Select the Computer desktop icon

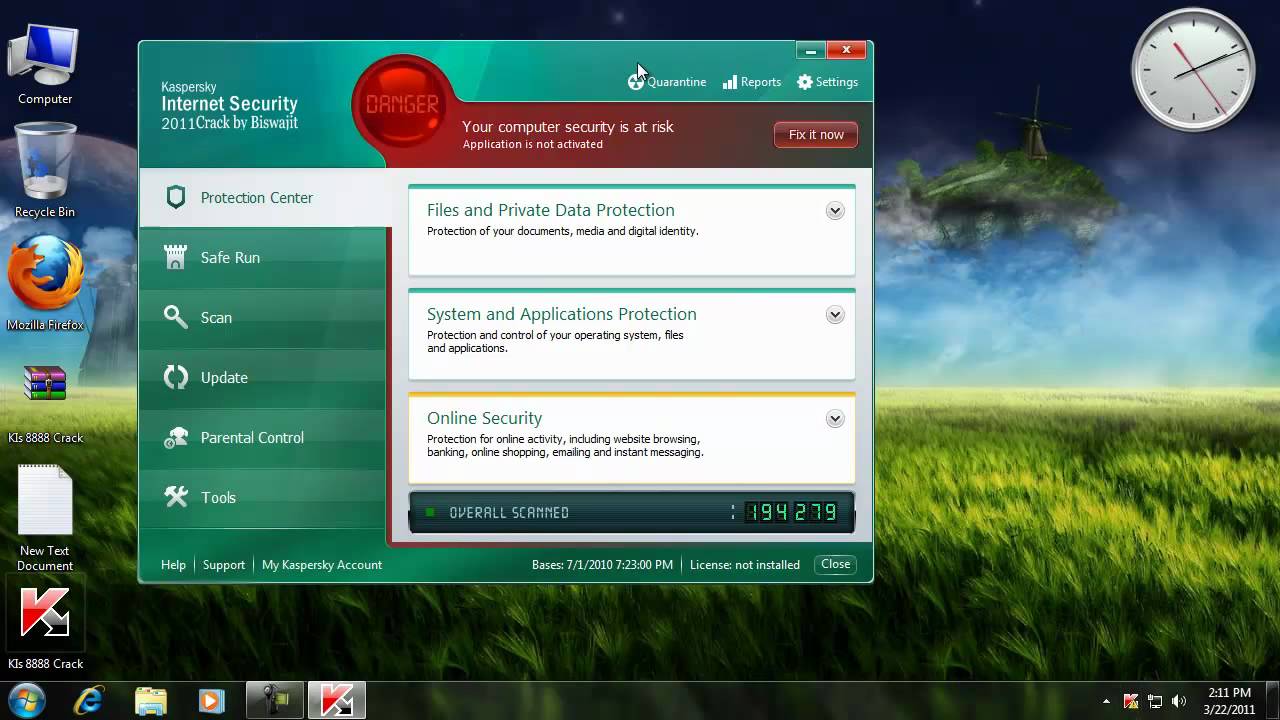tap(45, 65)
